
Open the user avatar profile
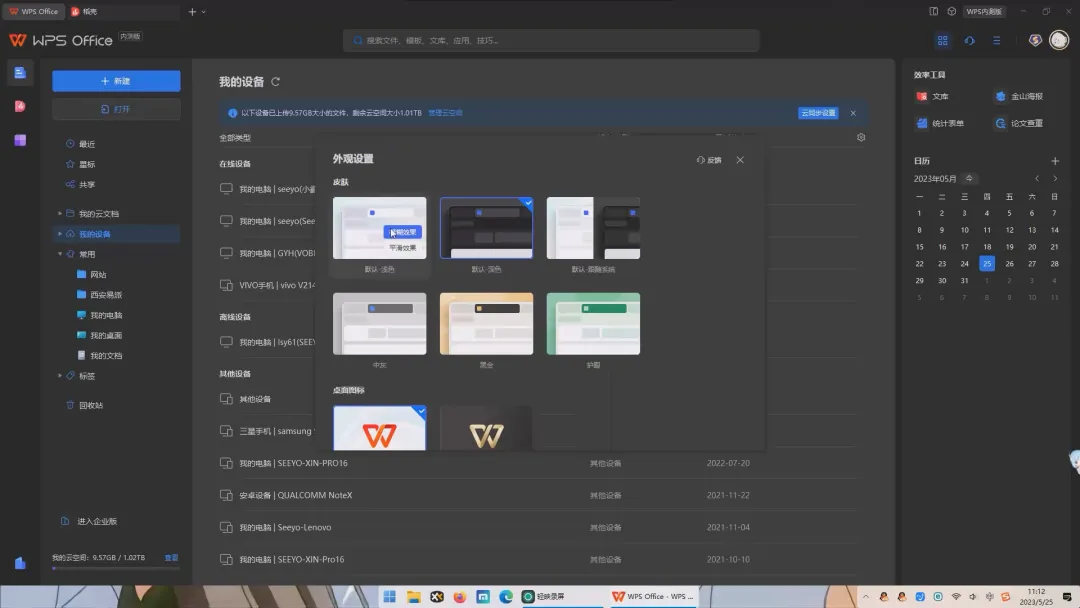1059,40
